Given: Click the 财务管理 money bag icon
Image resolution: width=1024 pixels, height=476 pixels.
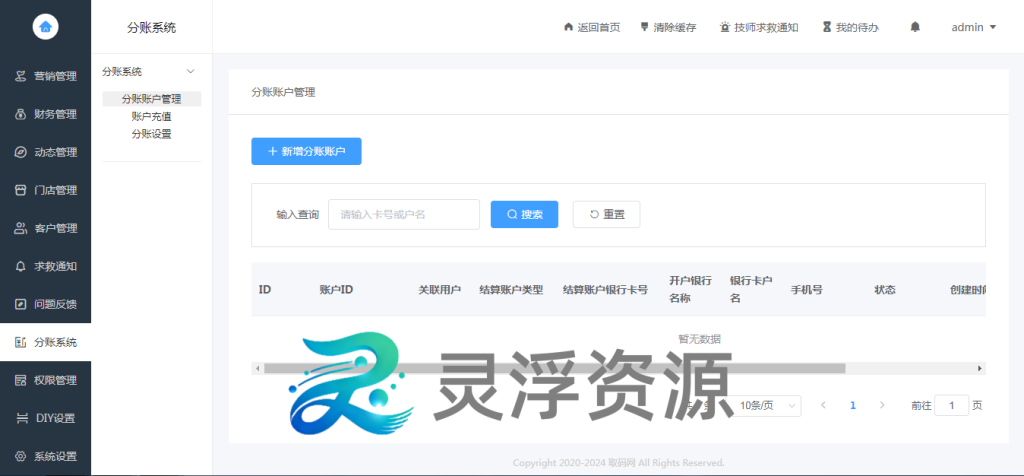Looking at the screenshot, I should coord(21,114).
